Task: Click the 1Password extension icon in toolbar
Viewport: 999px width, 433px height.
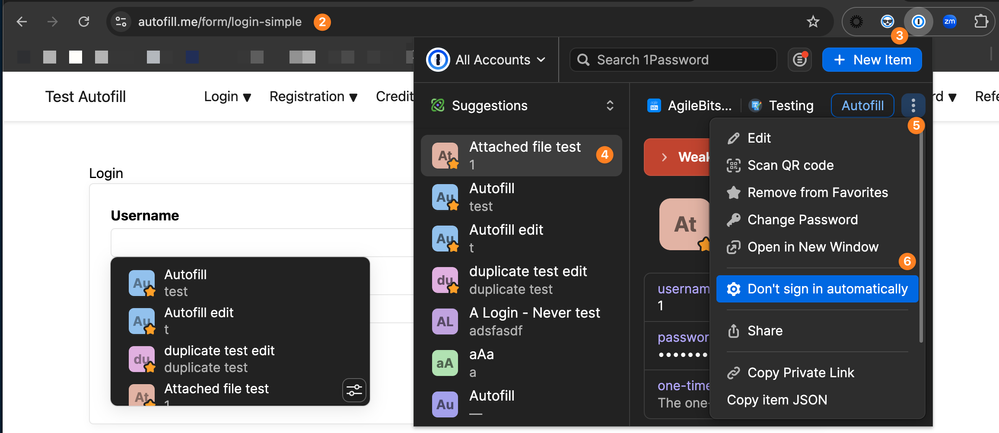Action: point(917,22)
